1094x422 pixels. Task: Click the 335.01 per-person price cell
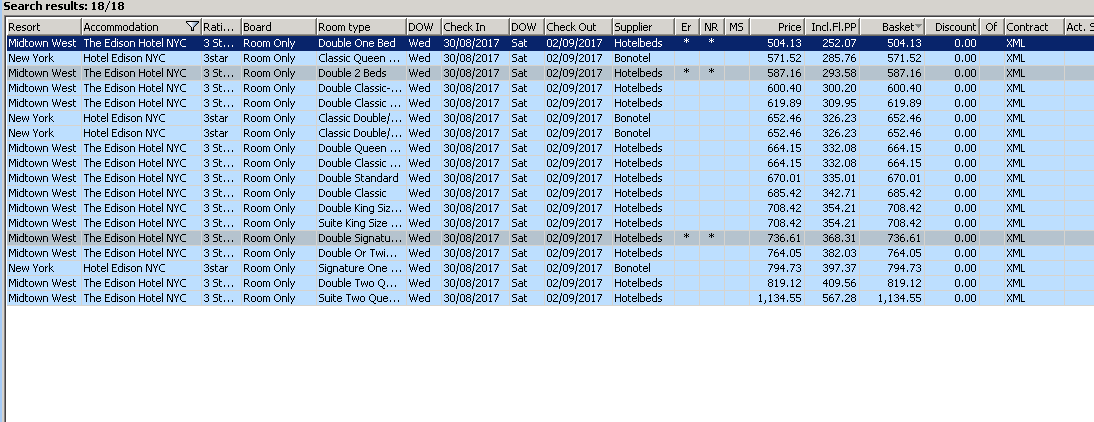click(832, 178)
